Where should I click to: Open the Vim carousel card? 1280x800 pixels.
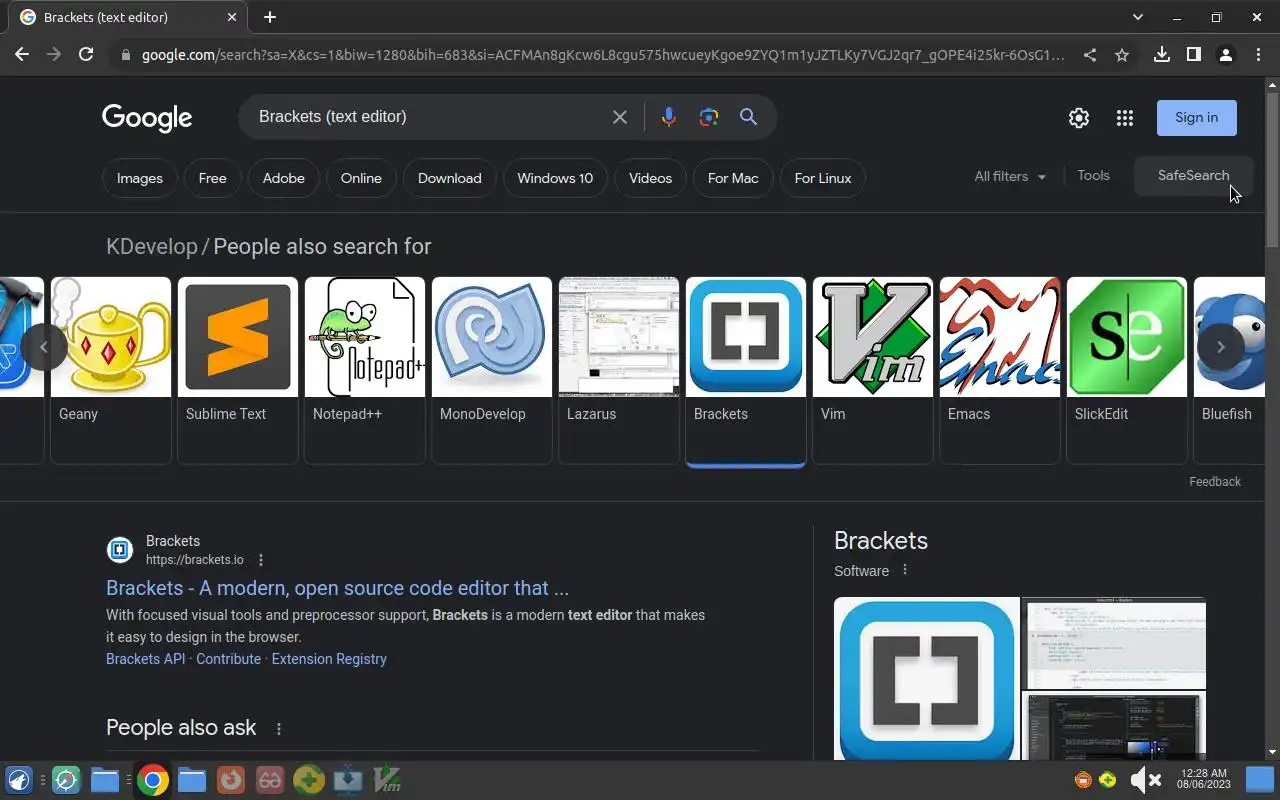pos(873,370)
